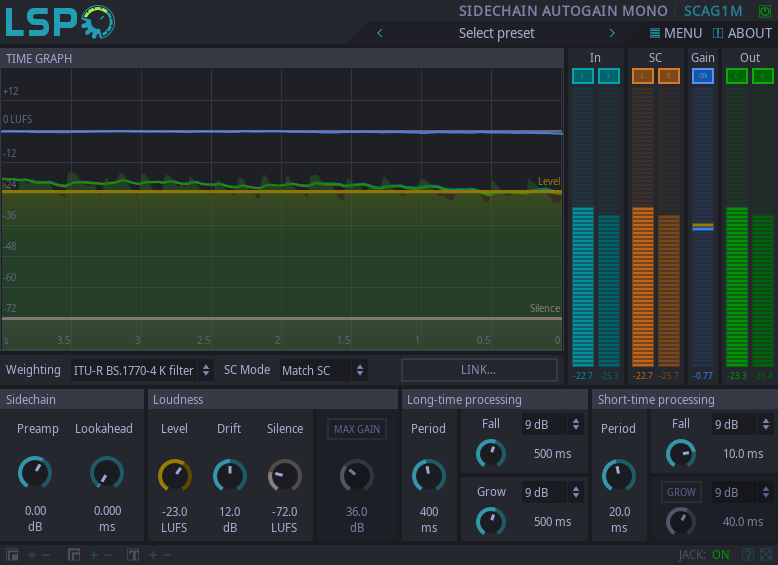Open Long-time Fall 9 dB dropdown

552,424
